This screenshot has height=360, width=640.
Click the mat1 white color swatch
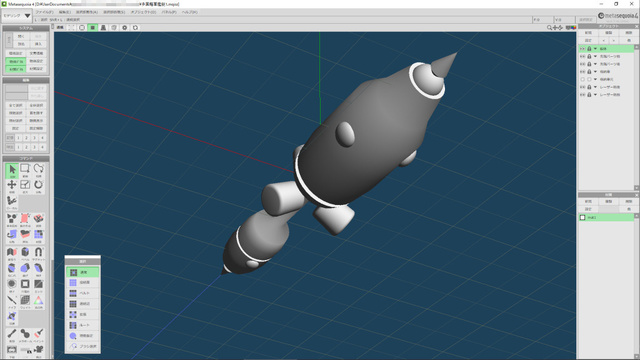click(583, 218)
